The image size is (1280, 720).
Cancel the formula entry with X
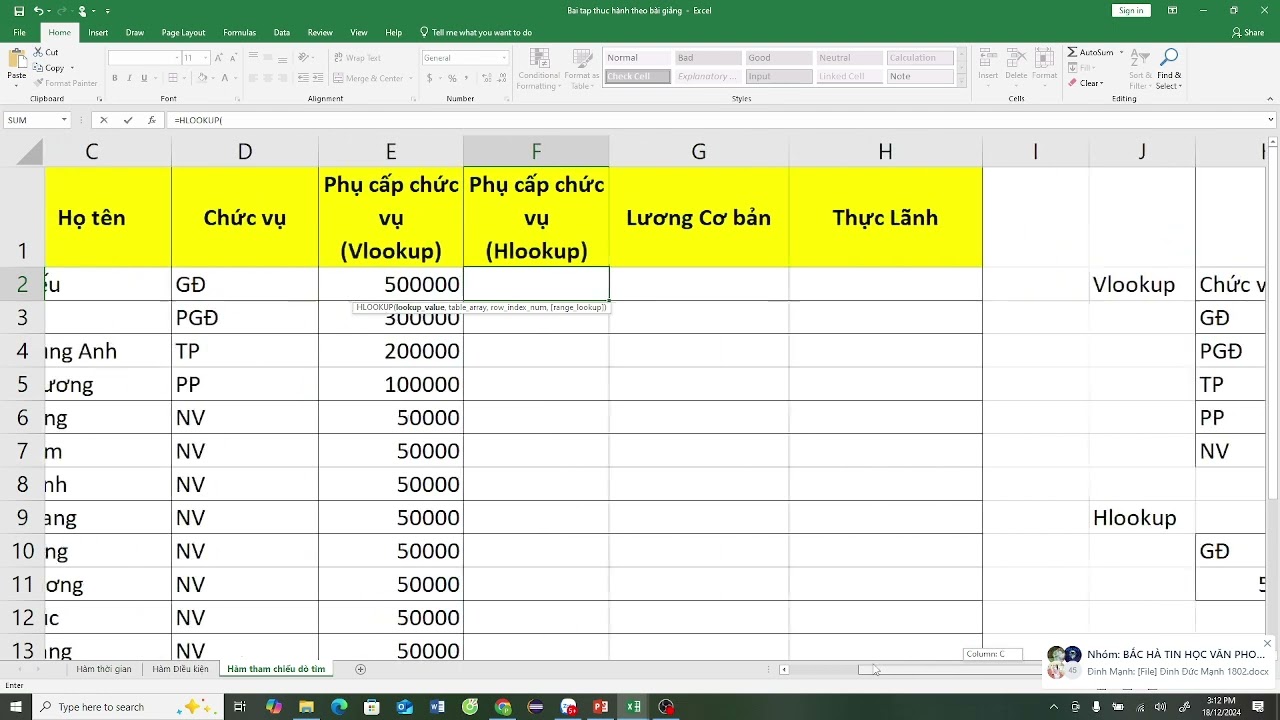tap(103, 120)
